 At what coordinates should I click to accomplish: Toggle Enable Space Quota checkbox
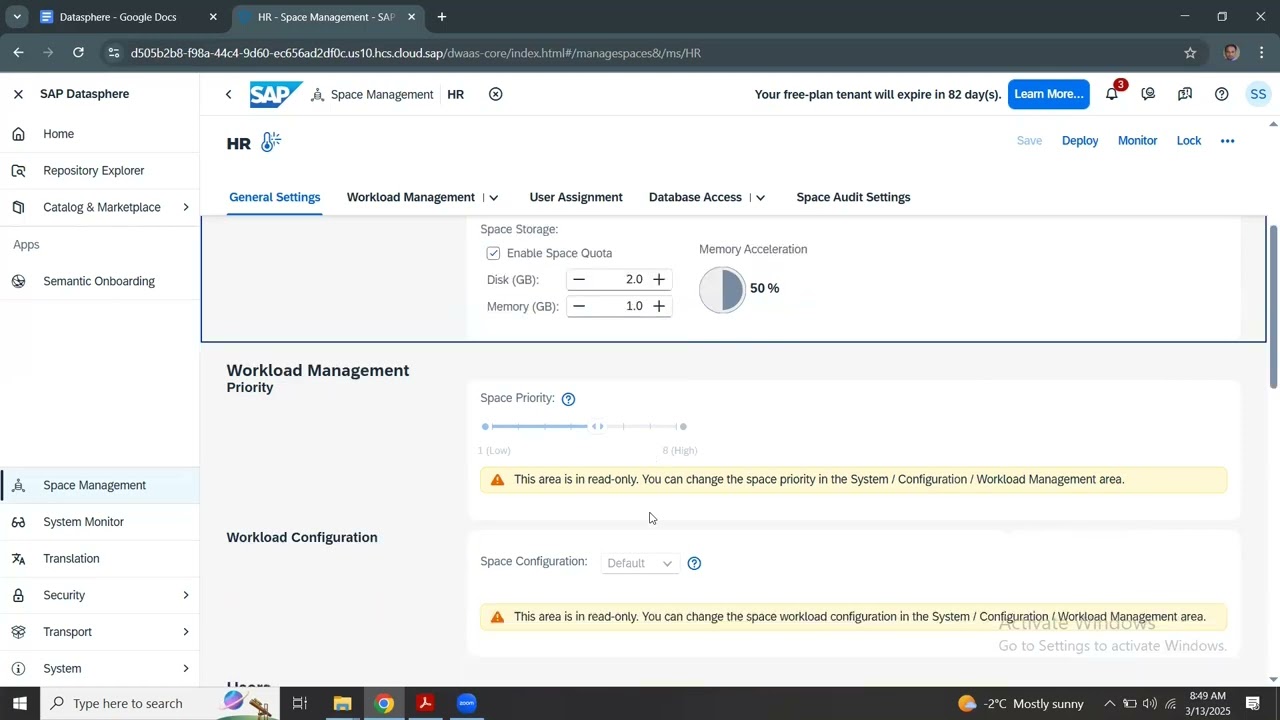(493, 253)
